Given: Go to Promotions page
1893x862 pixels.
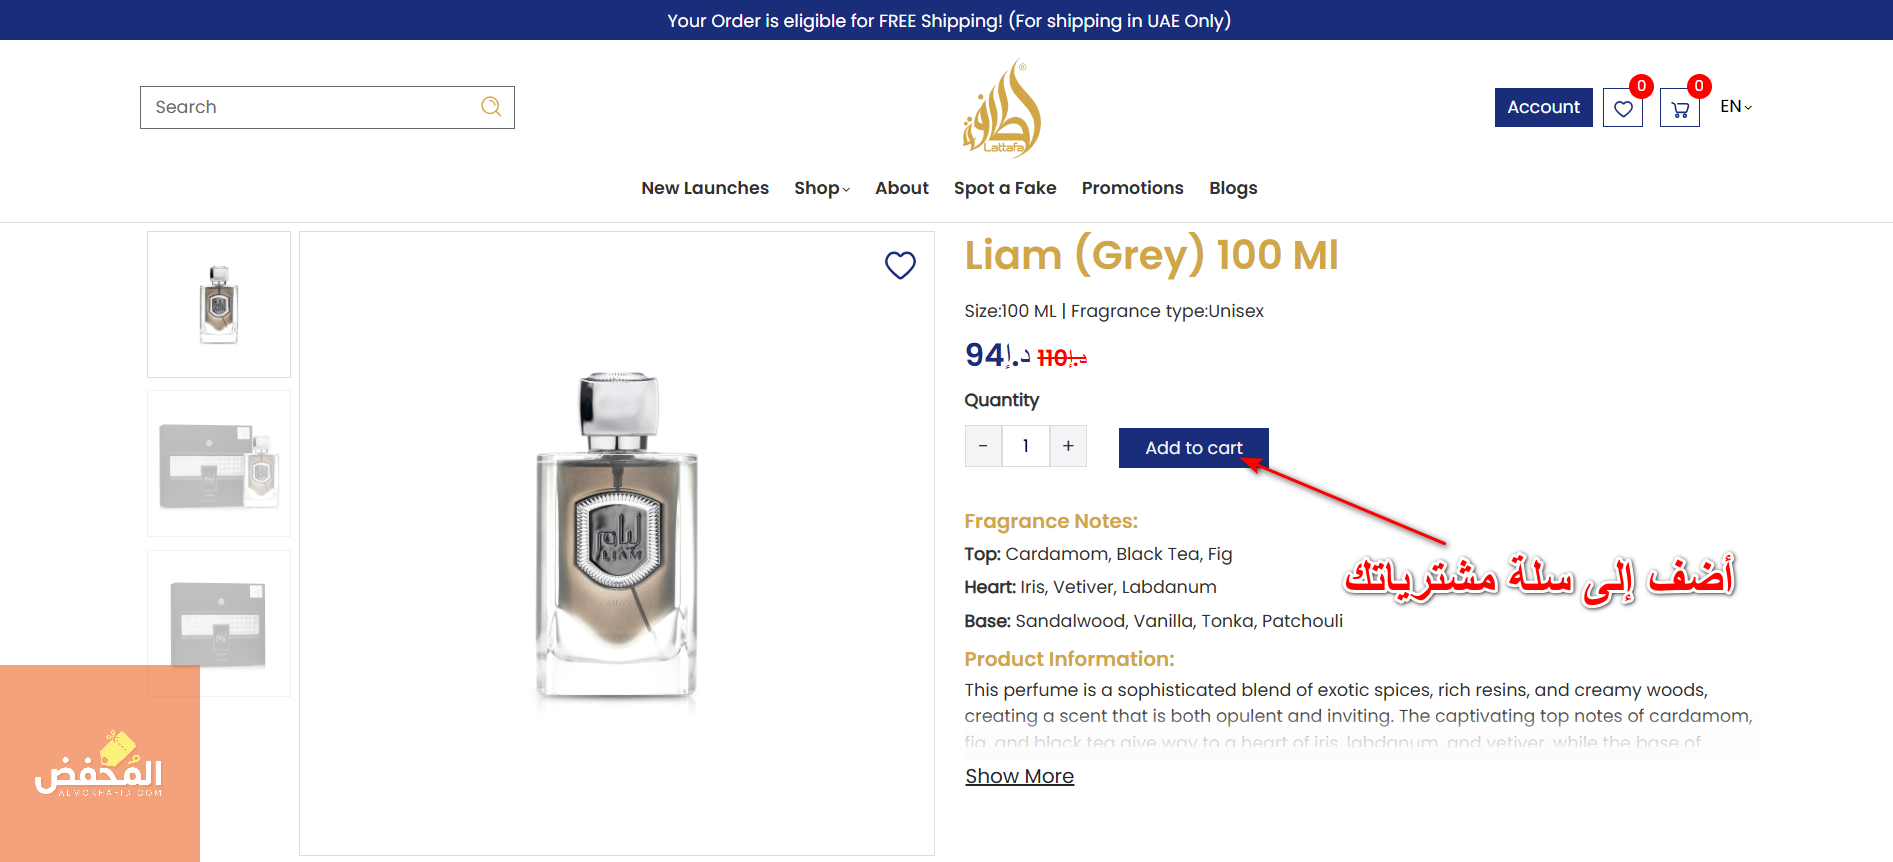Looking at the screenshot, I should click(x=1132, y=188).
